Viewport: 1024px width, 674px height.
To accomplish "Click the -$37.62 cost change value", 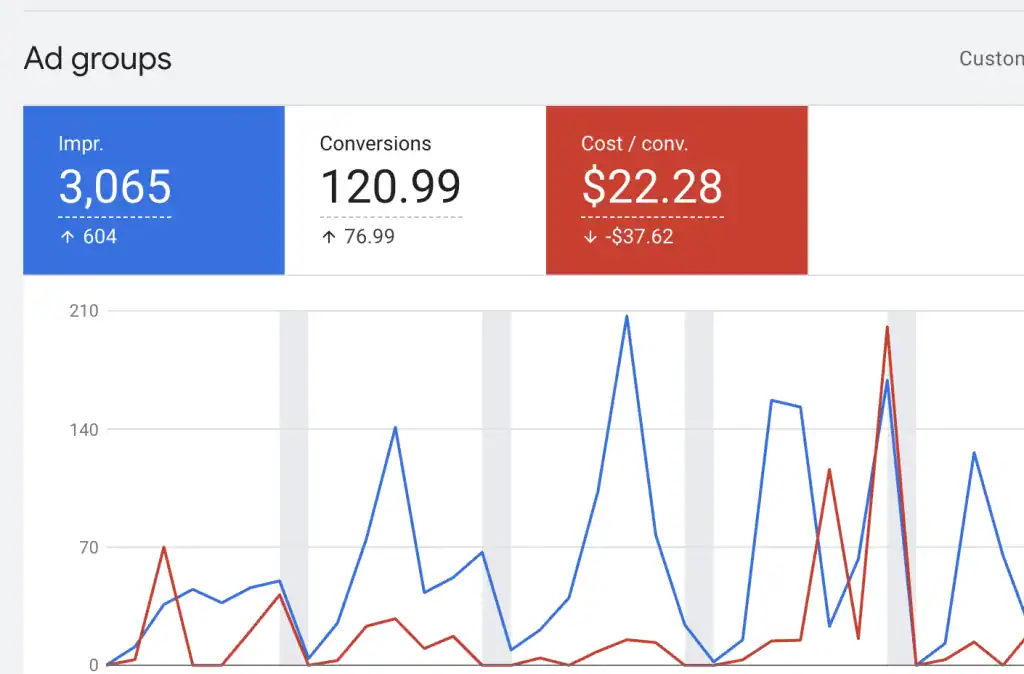I will (639, 236).
